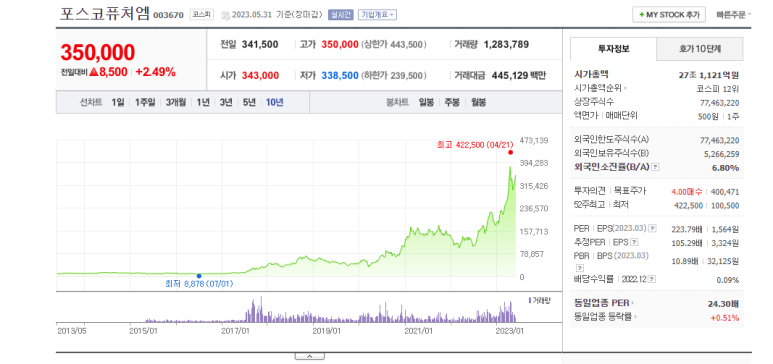The height and width of the screenshot is (364, 773).
Task: Select the 1년 line chart period
Action: click(x=203, y=103)
